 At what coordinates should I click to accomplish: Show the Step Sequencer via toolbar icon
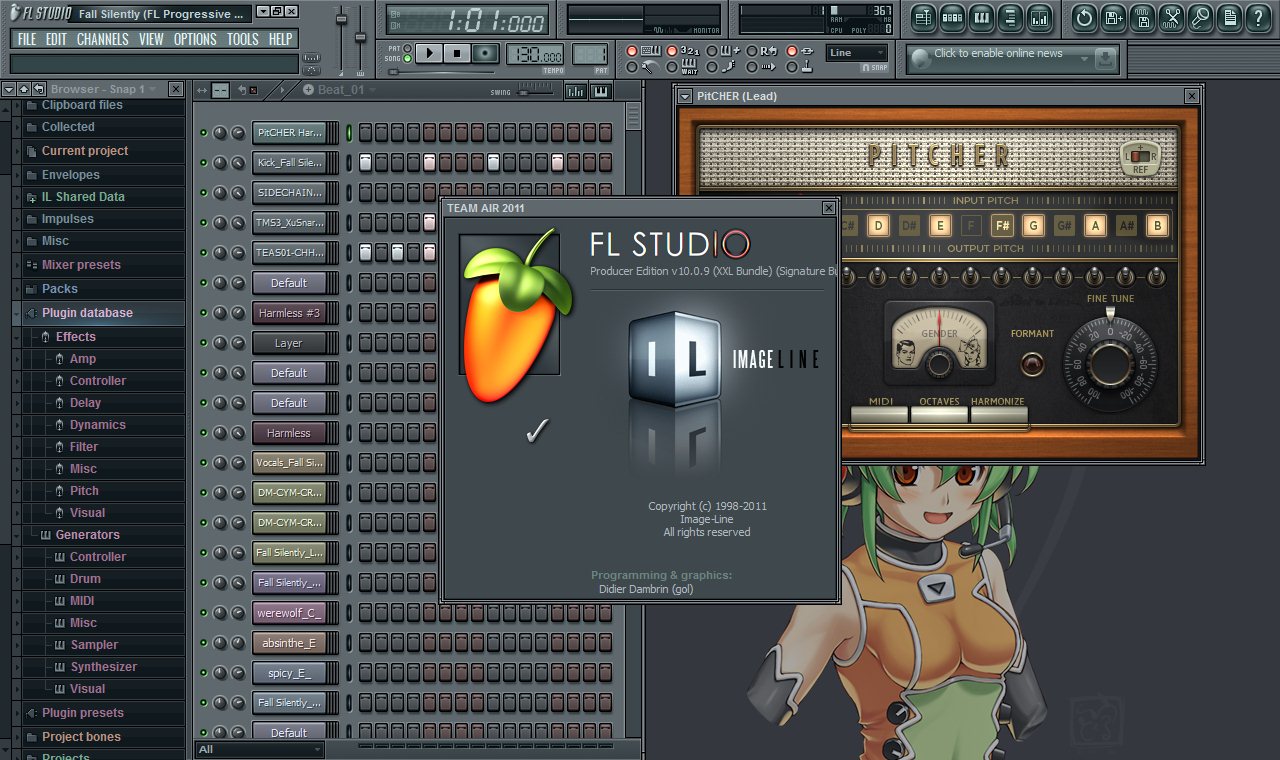952,17
